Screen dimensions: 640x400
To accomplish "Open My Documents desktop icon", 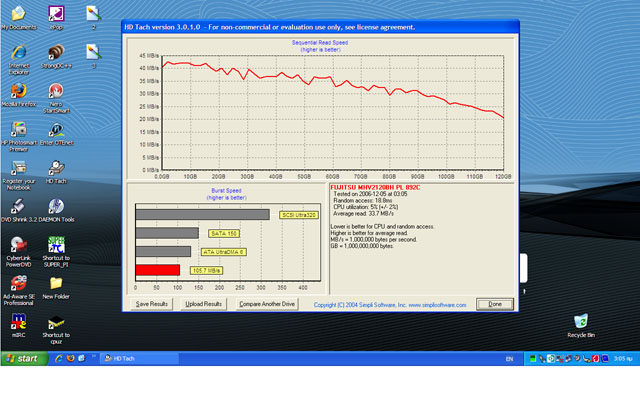I will coord(19,18).
